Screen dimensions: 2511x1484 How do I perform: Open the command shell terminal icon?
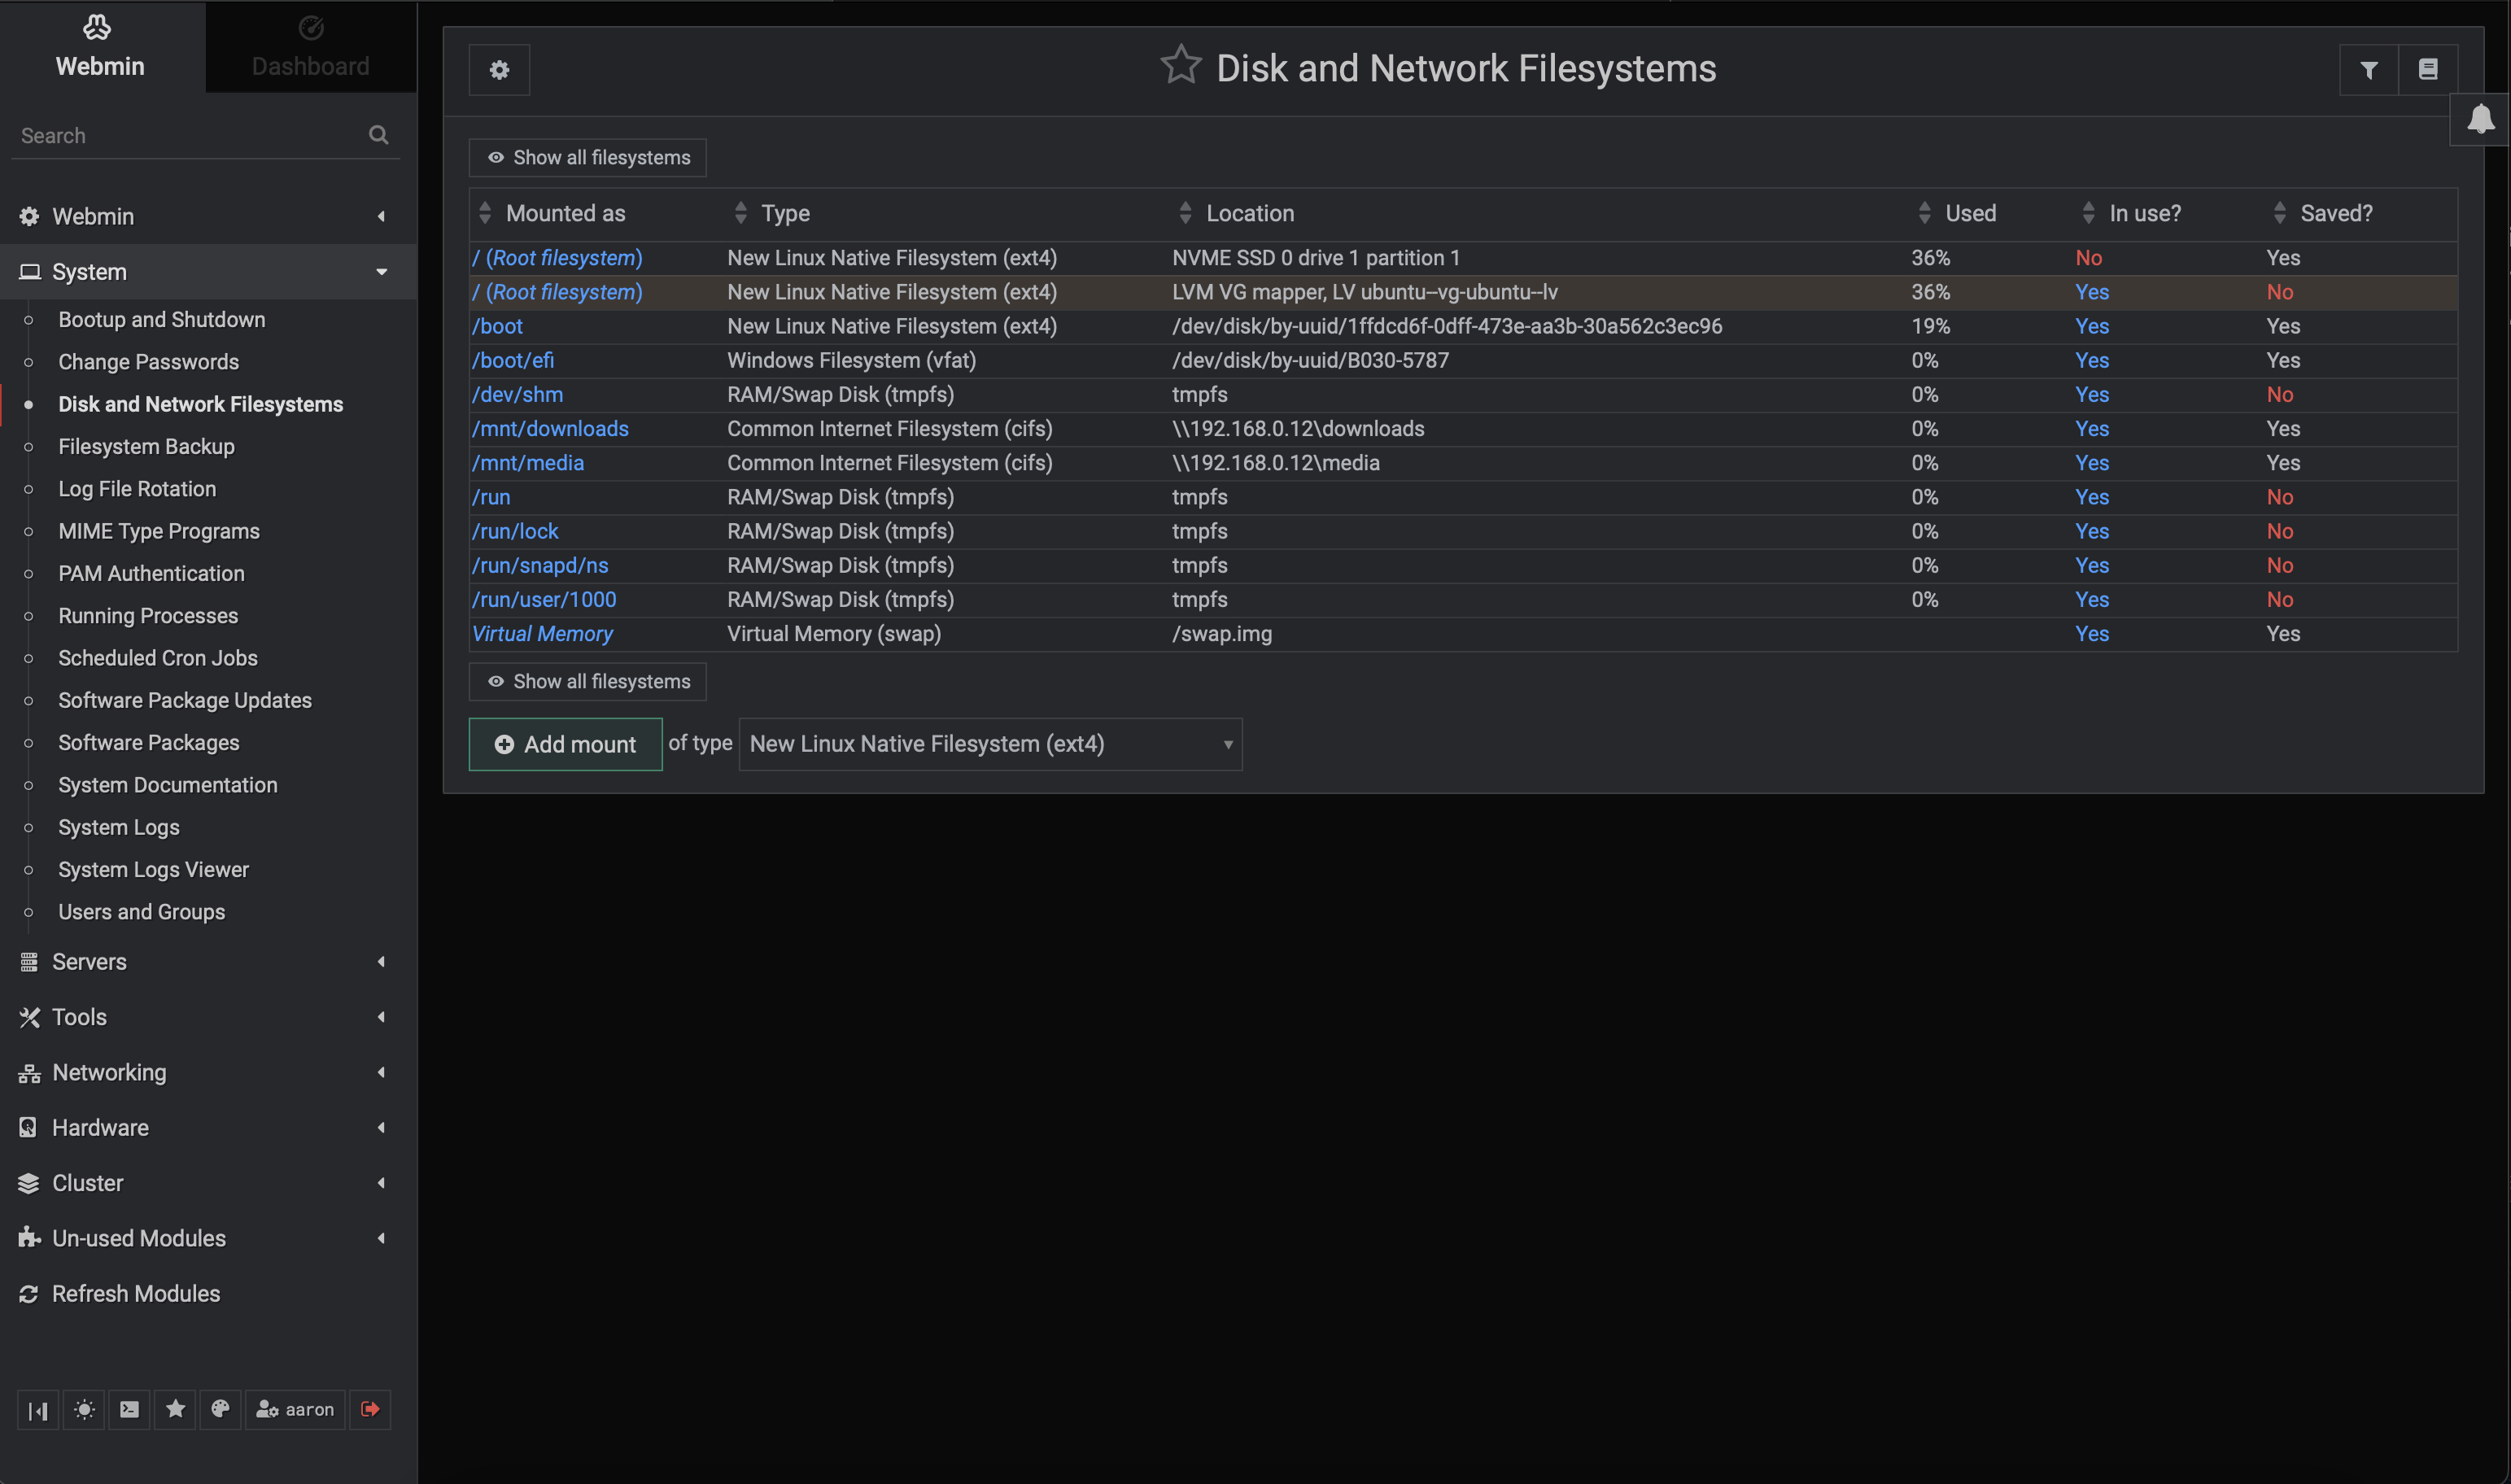(130, 1409)
